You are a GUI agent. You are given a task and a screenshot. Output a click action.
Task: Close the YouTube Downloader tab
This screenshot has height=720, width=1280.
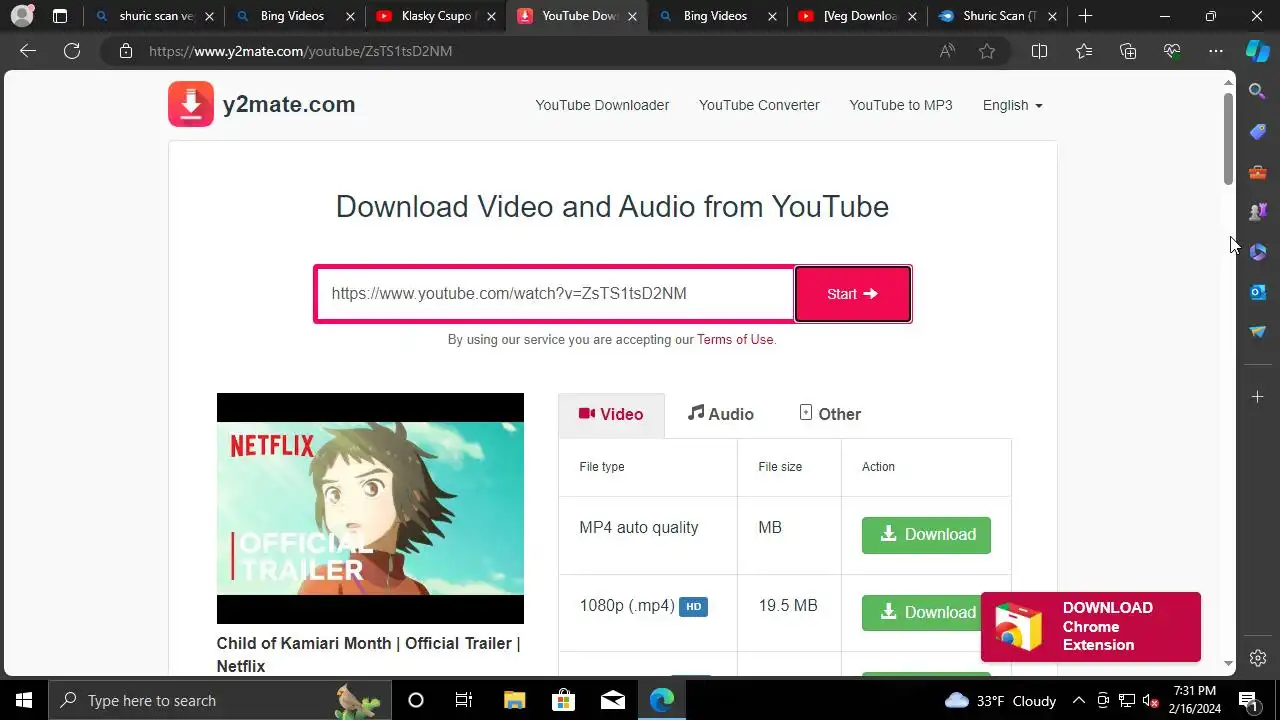(632, 16)
